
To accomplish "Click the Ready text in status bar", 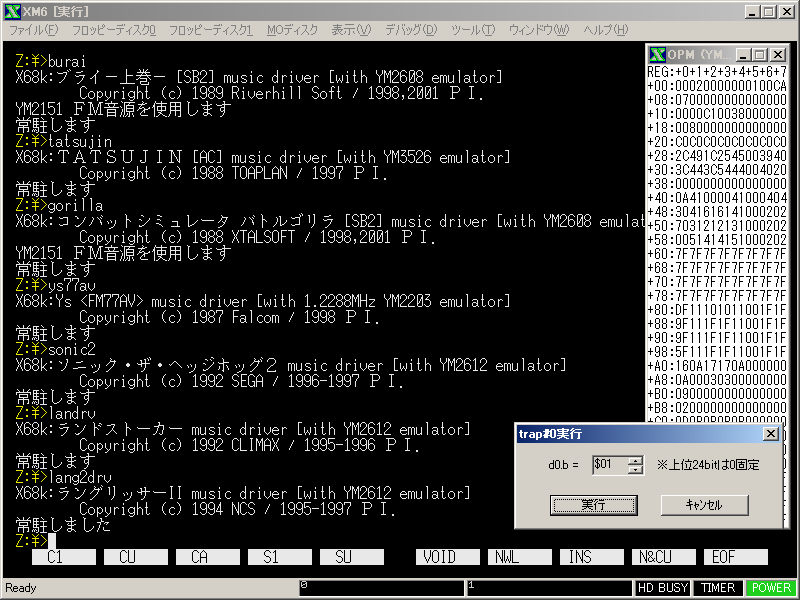I will click(x=21, y=588).
